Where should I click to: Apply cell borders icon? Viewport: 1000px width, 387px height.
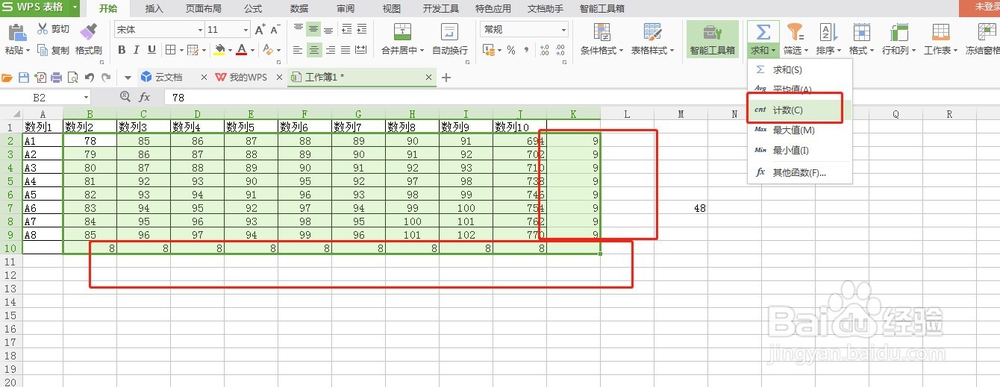pyautogui.click(x=170, y=50)
